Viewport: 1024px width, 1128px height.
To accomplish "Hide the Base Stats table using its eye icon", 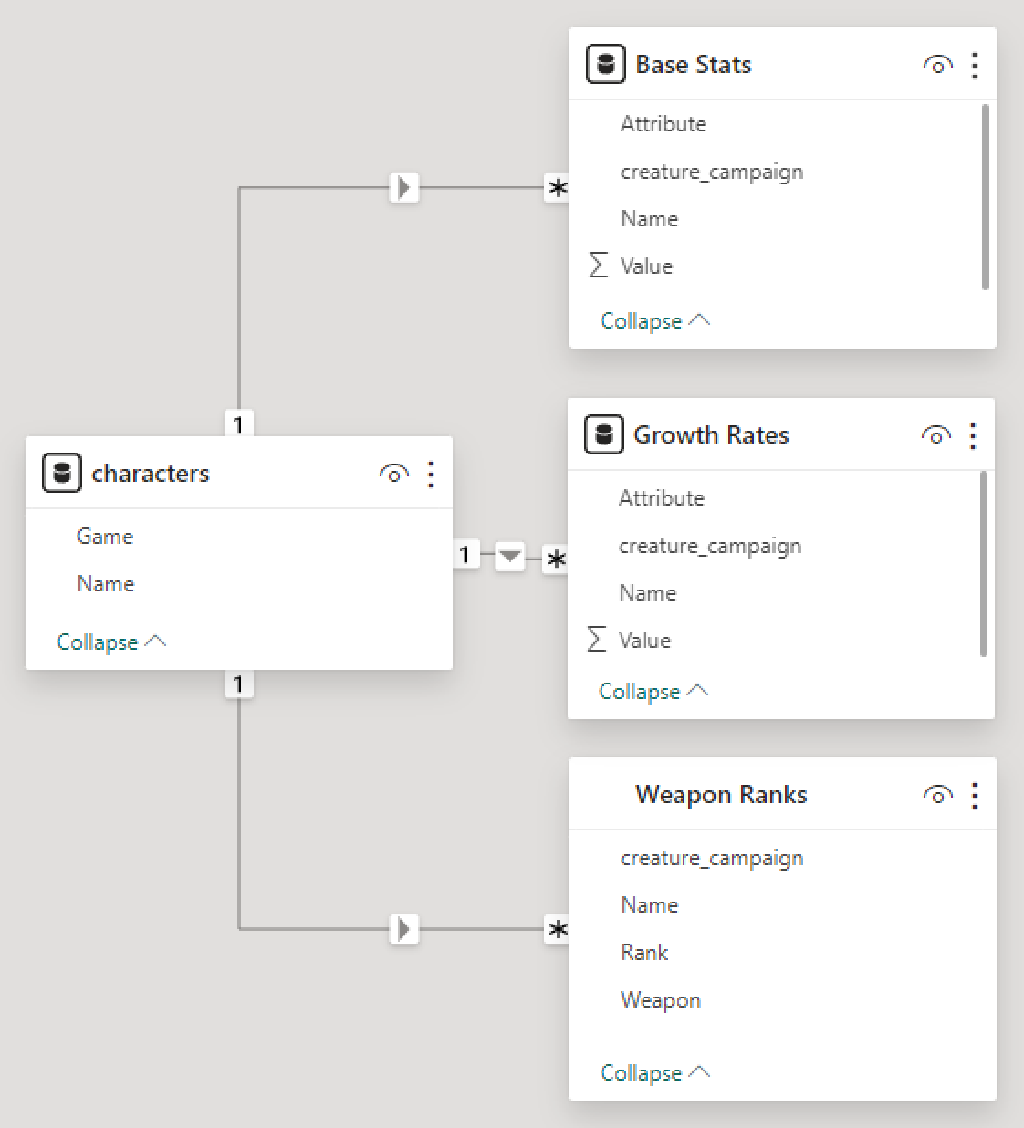I will 938,64.
